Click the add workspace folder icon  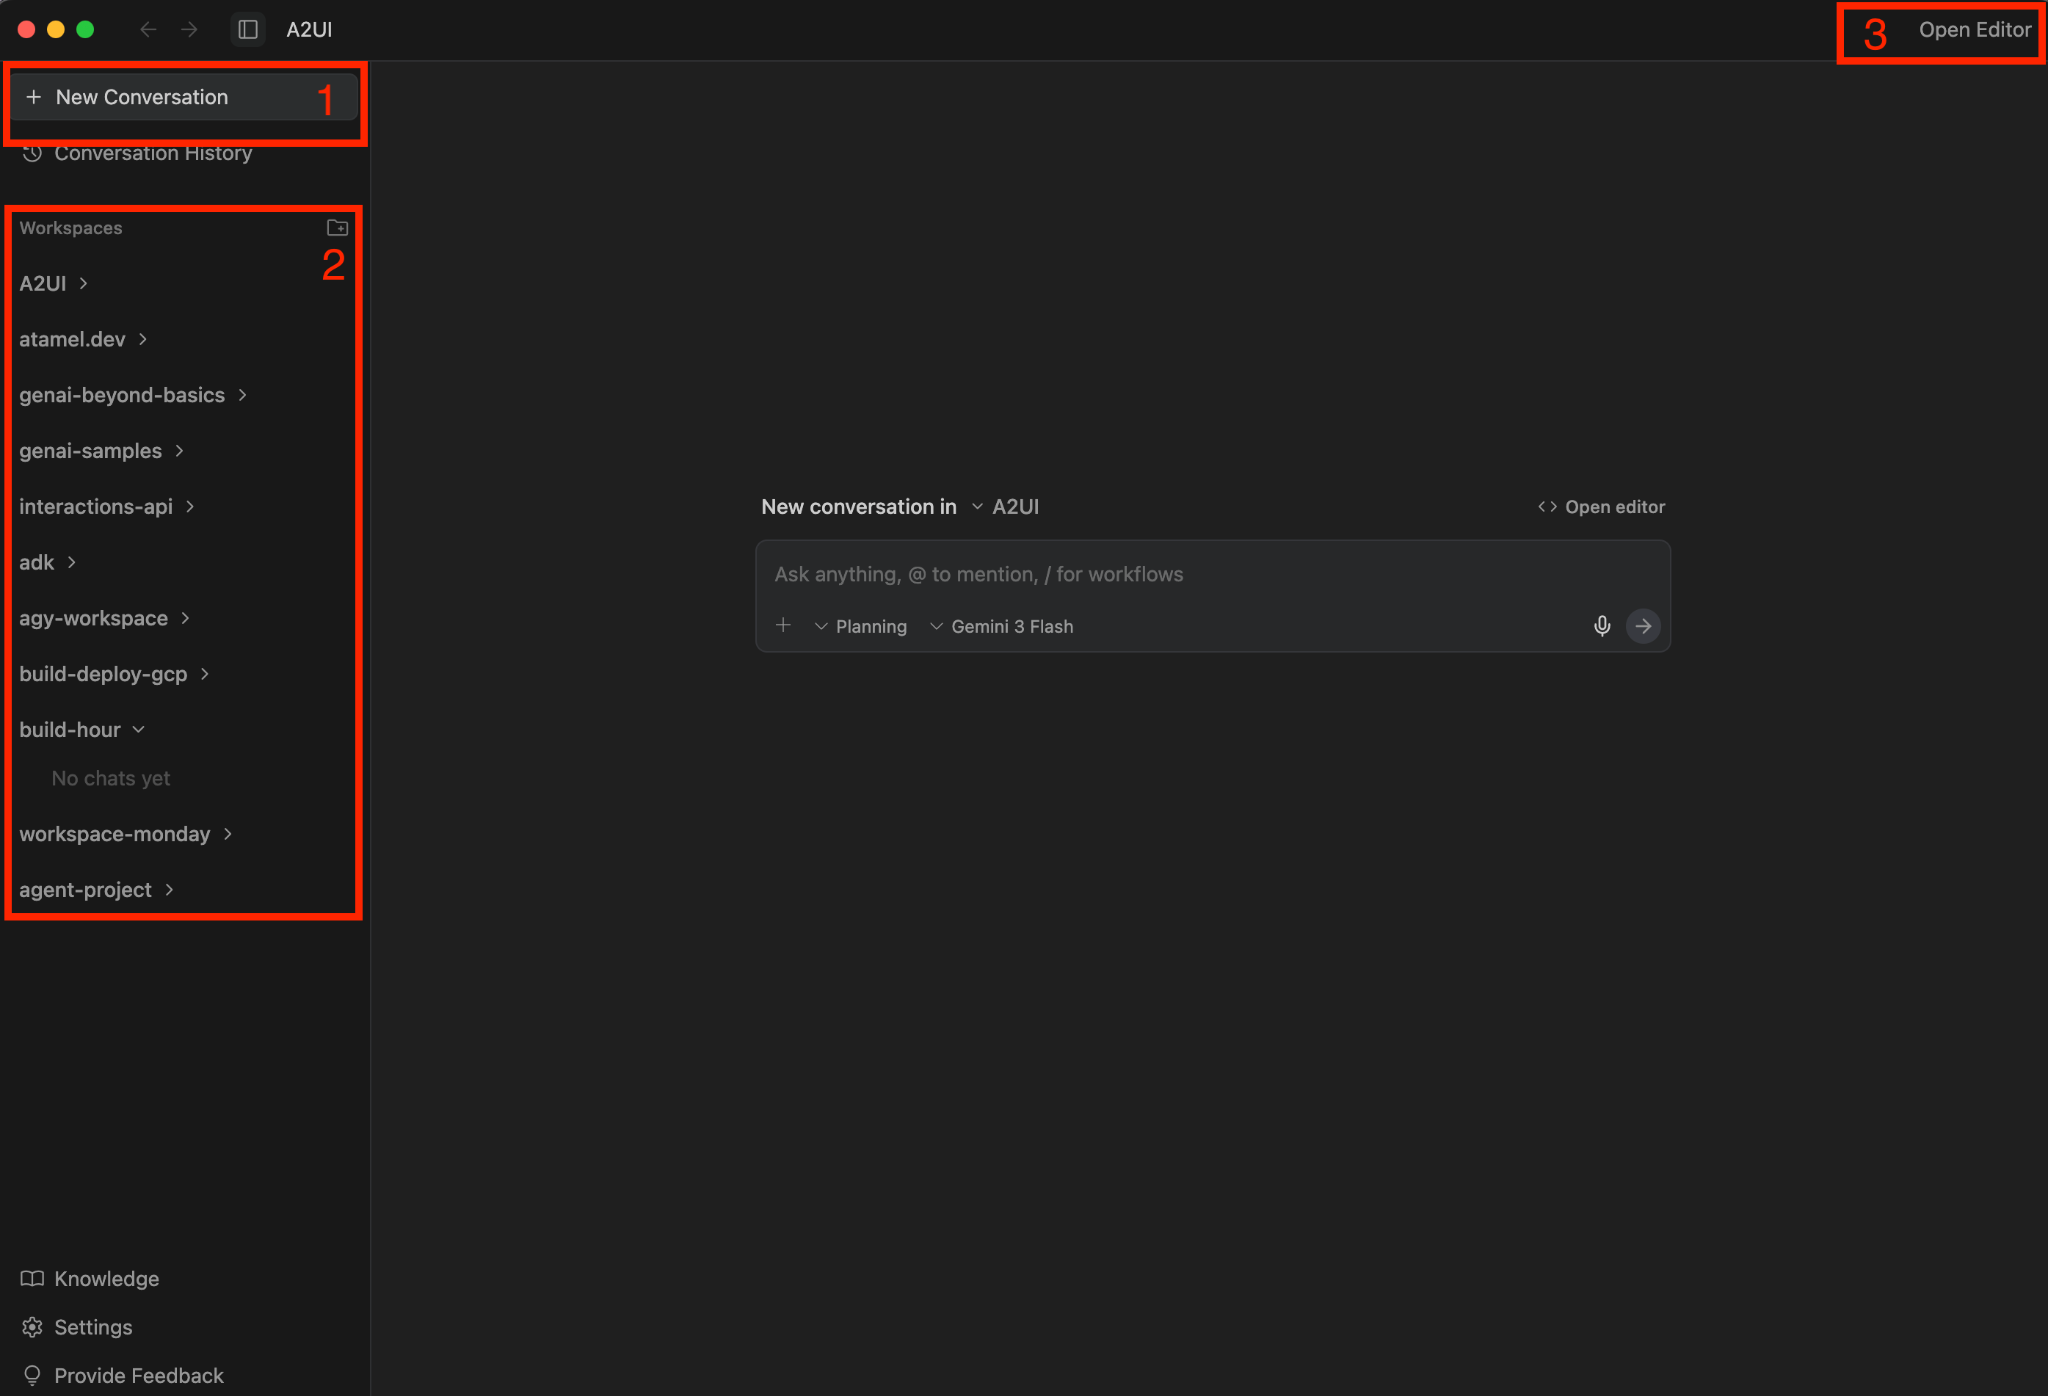click(337, 228)
